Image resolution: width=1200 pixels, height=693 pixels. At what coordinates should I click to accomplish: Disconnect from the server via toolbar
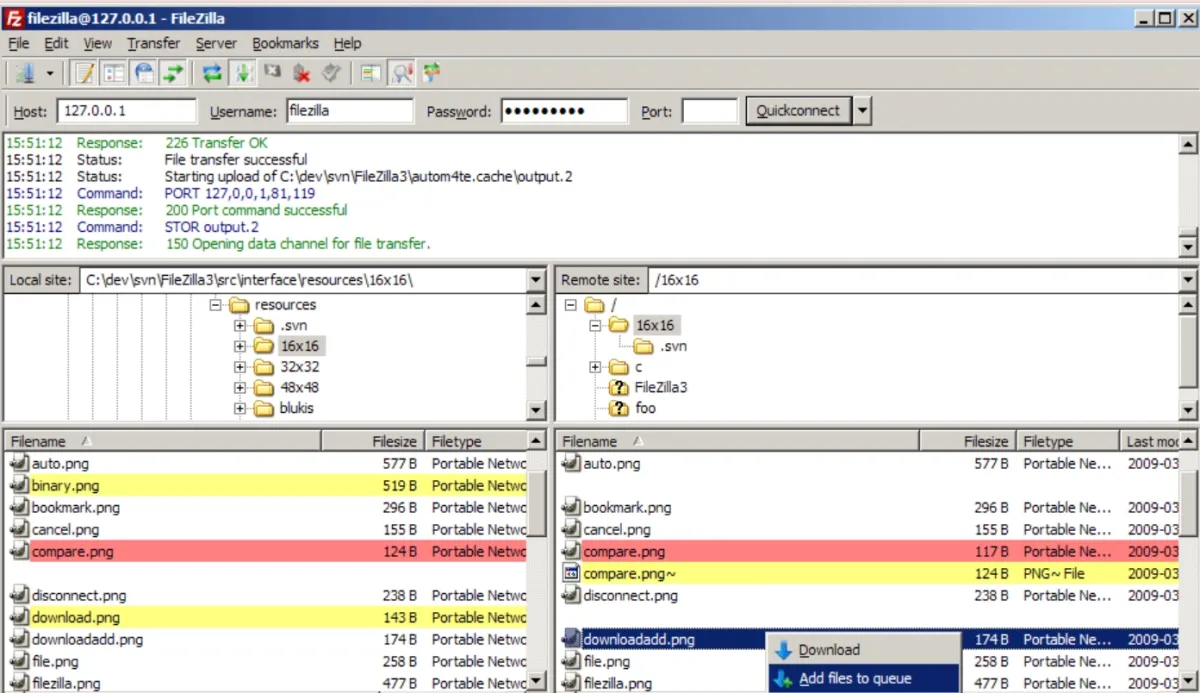click(x=302, y=73)
